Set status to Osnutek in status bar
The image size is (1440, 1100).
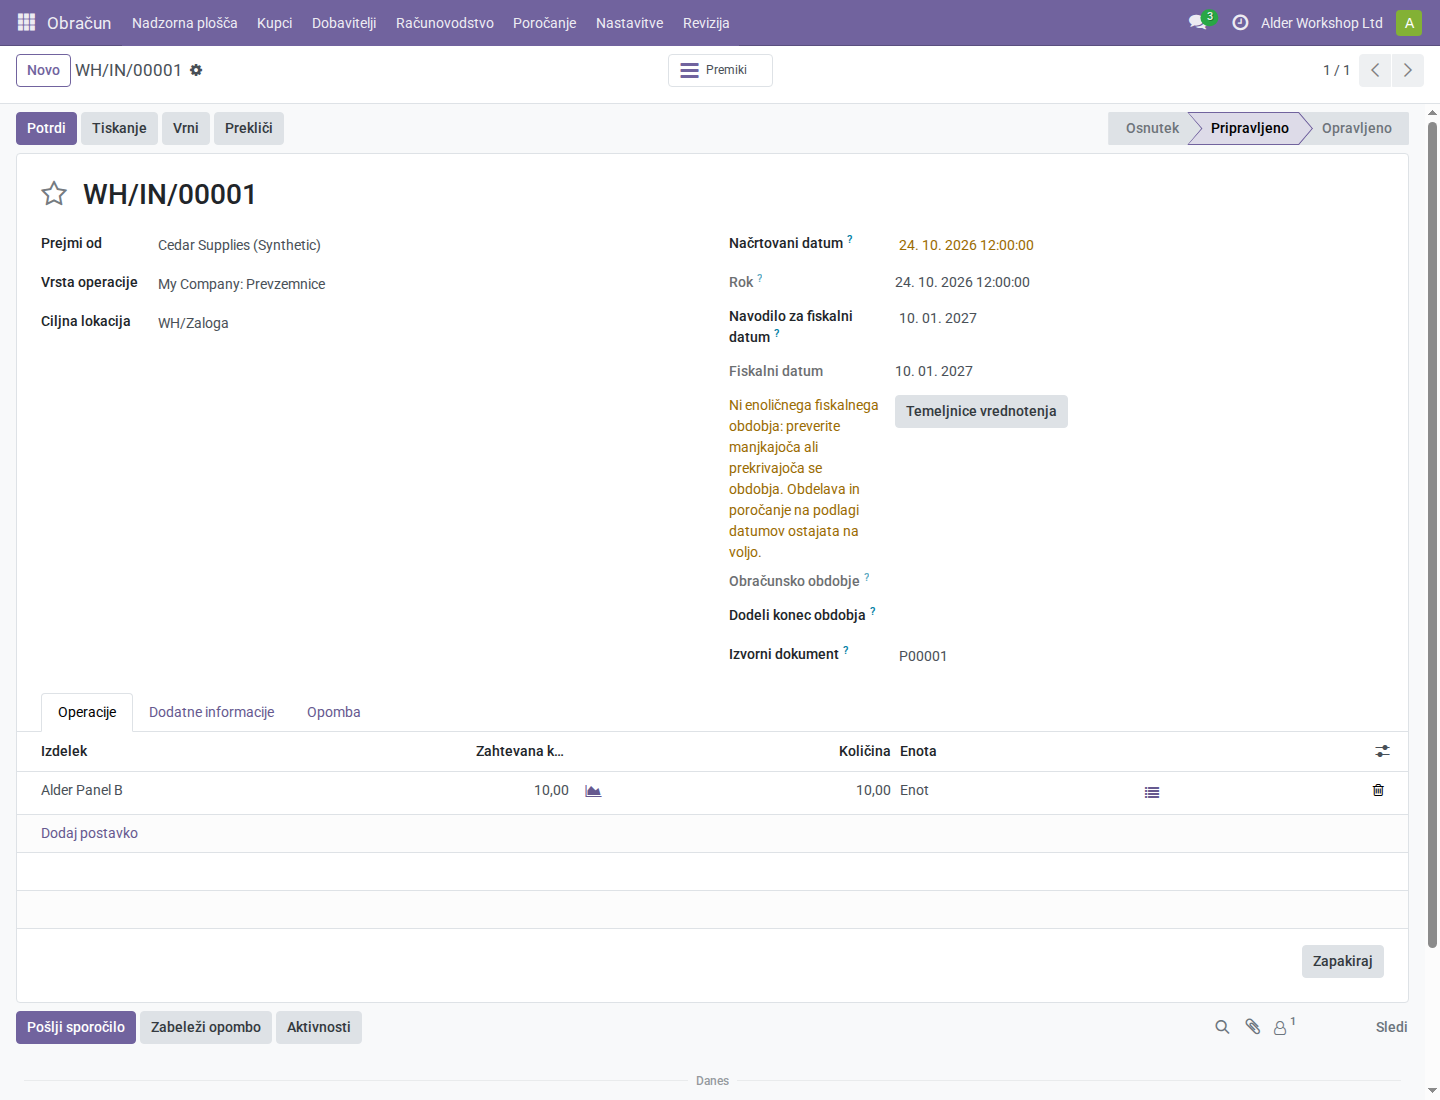tap(1152, 128)
